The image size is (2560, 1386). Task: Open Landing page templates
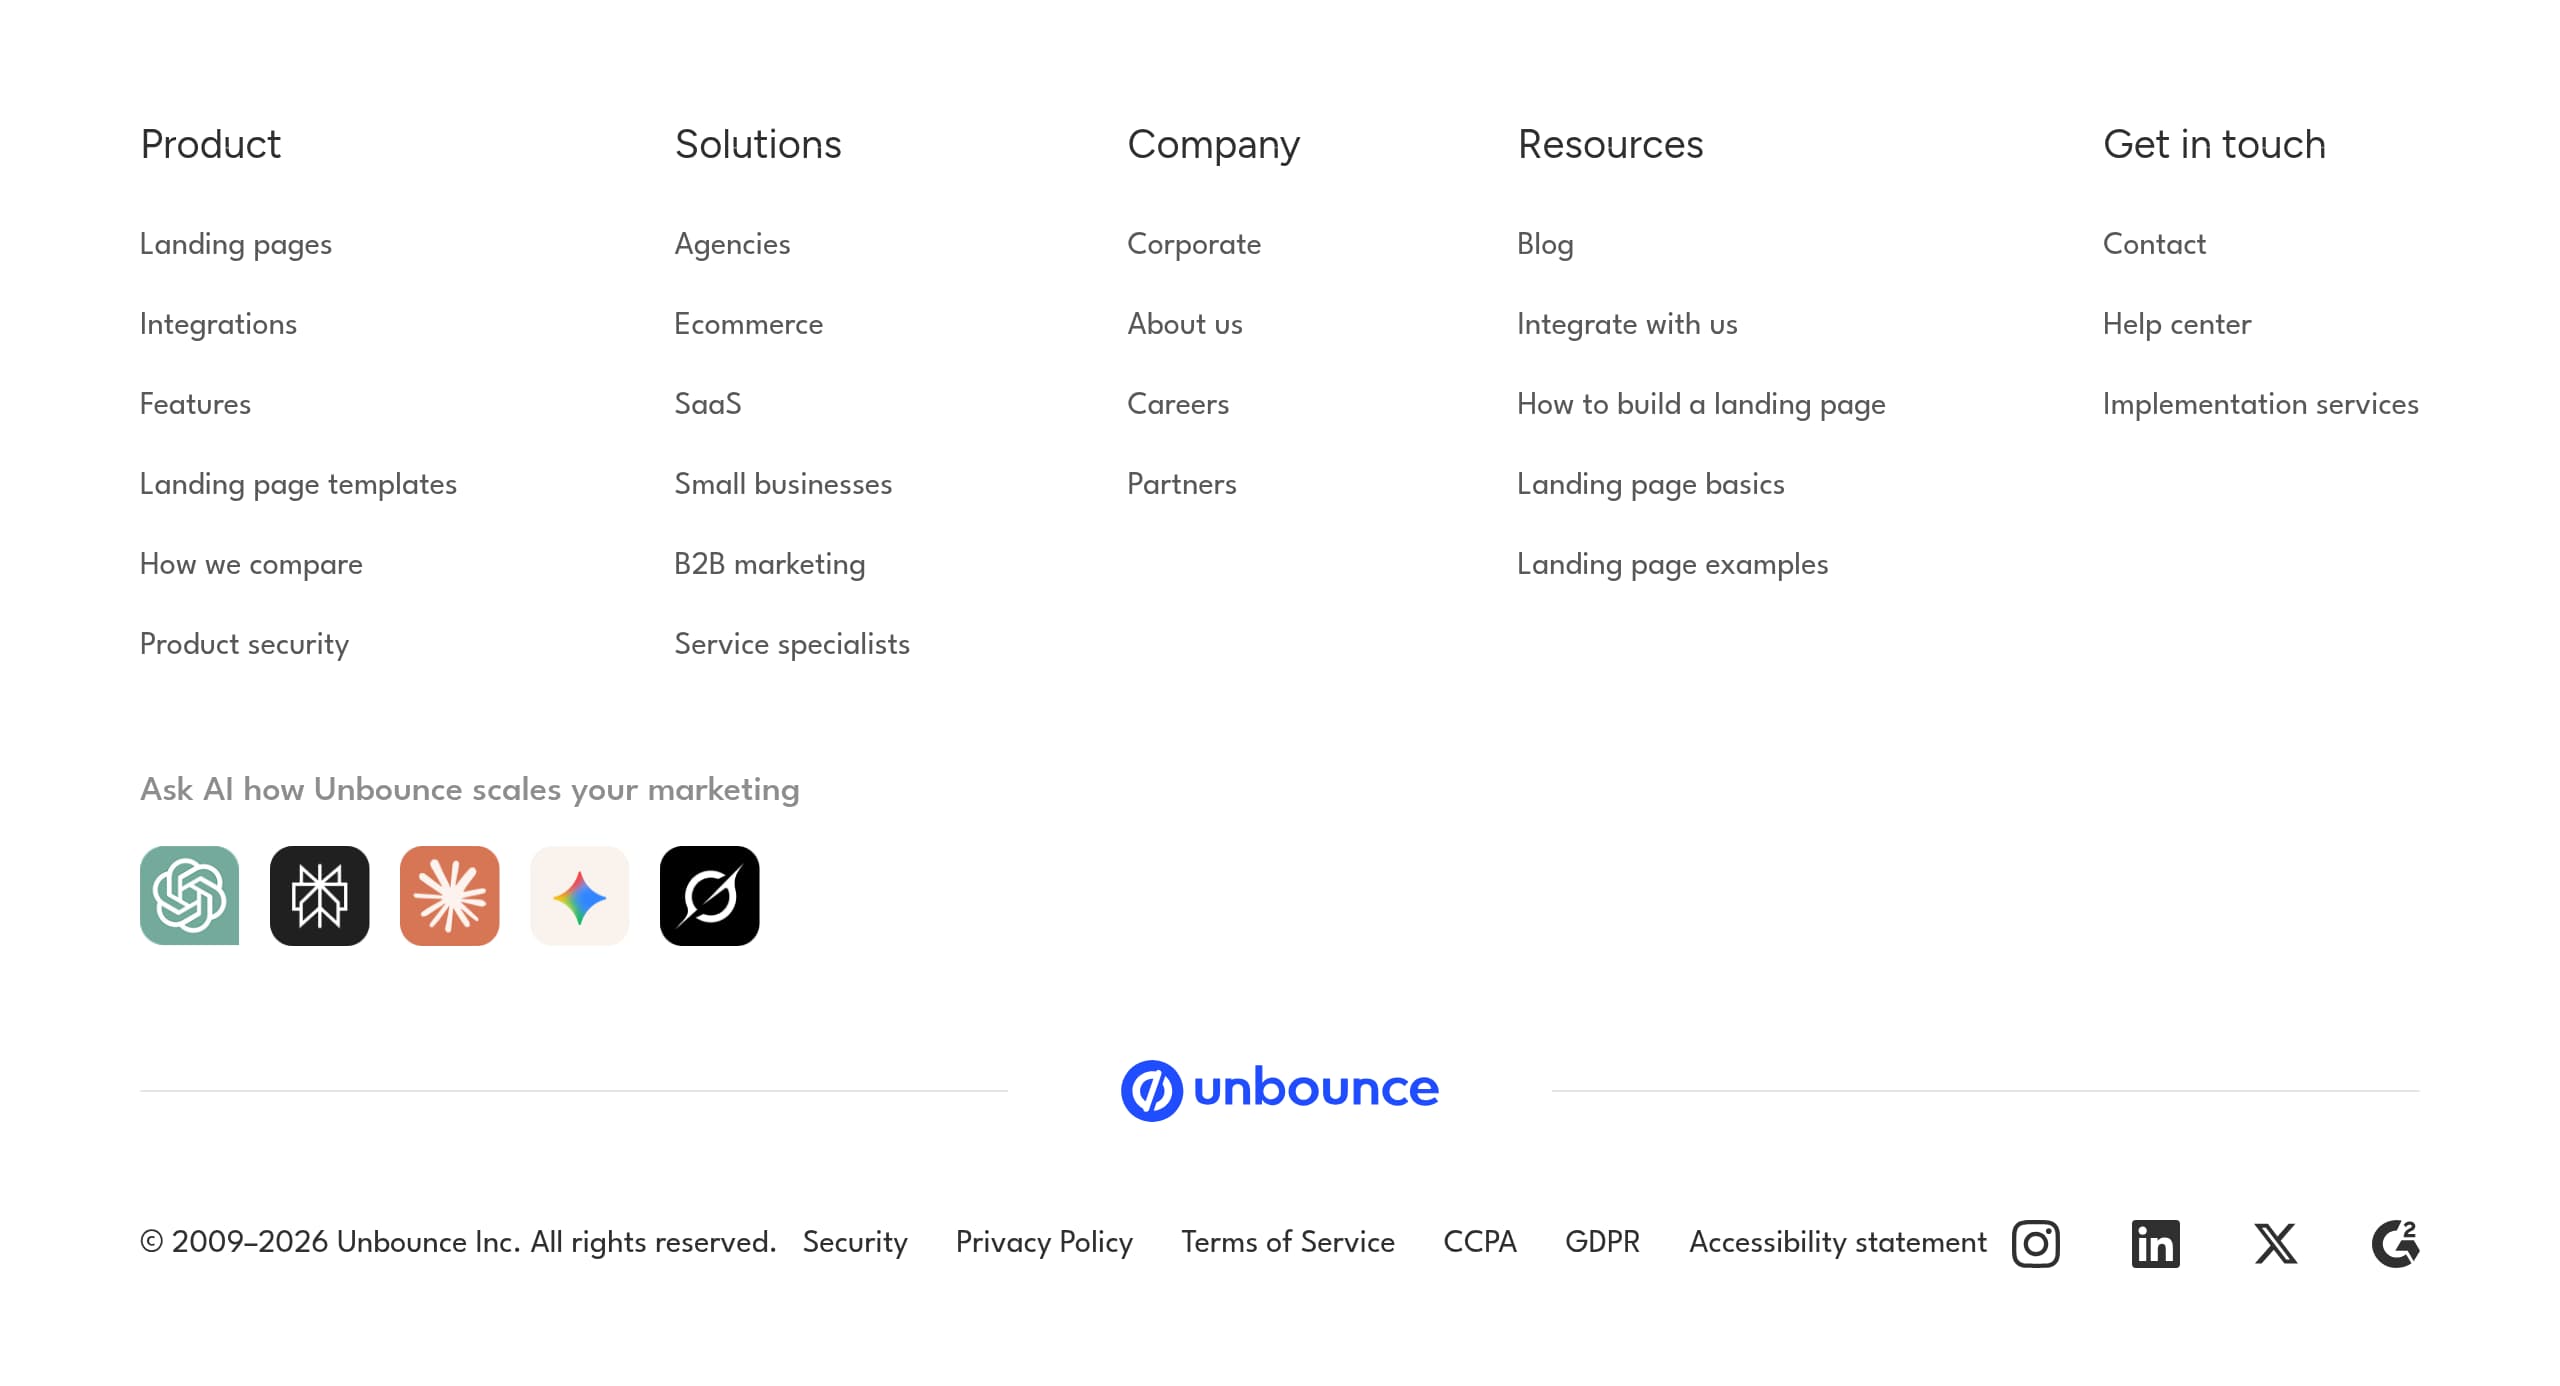click(x=298, y=484)
